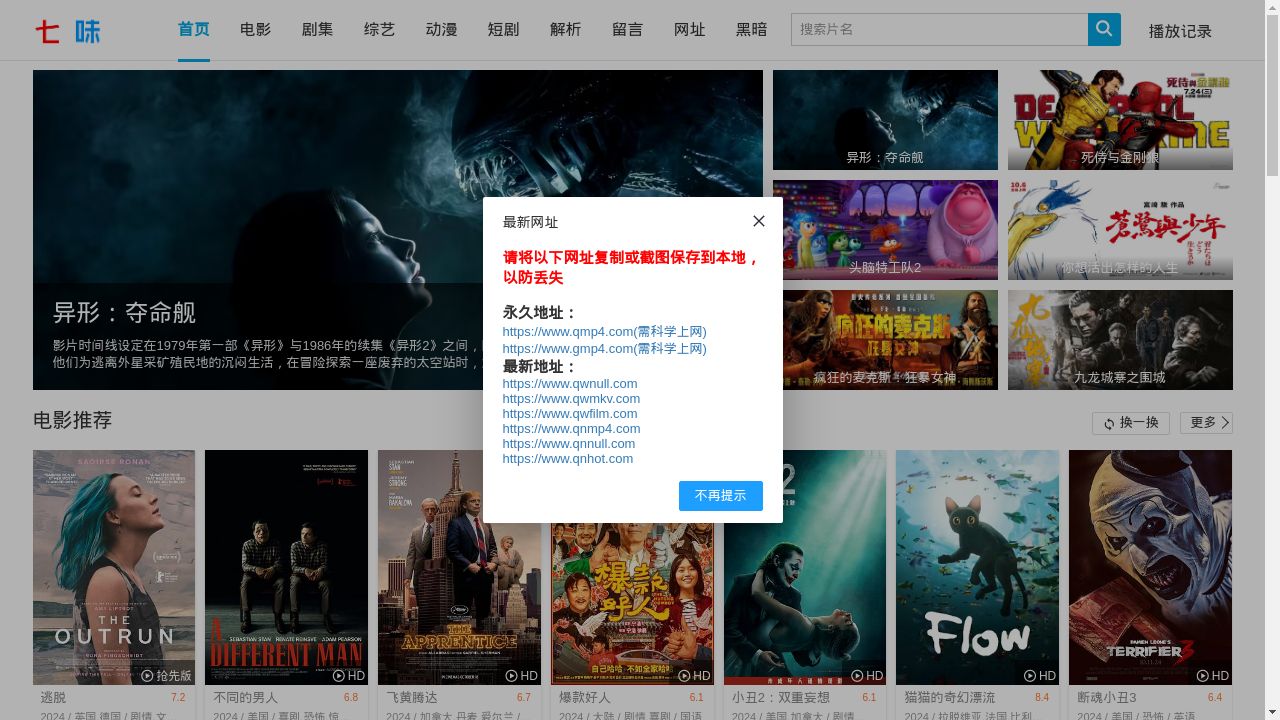The image size is (1280, 720).
Task: Click the 飞黄腾达 title text
Action: tap(412, 697)
